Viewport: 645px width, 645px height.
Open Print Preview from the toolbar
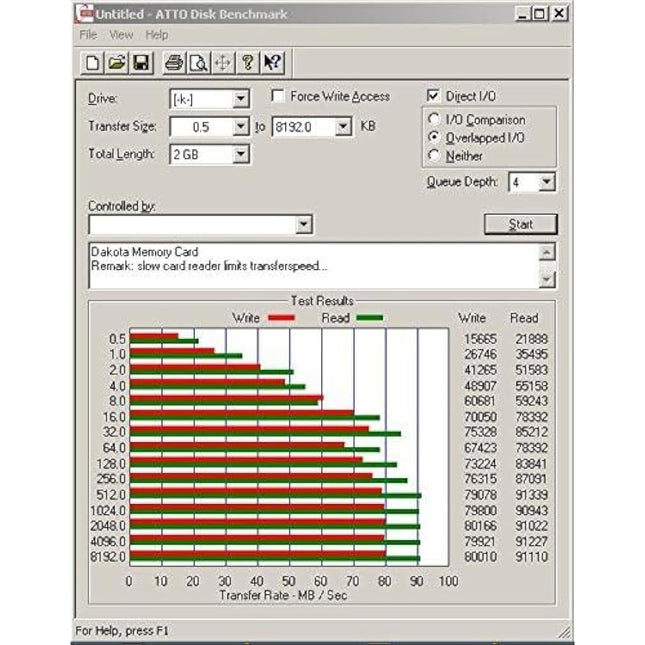click(x=198, y=63)
